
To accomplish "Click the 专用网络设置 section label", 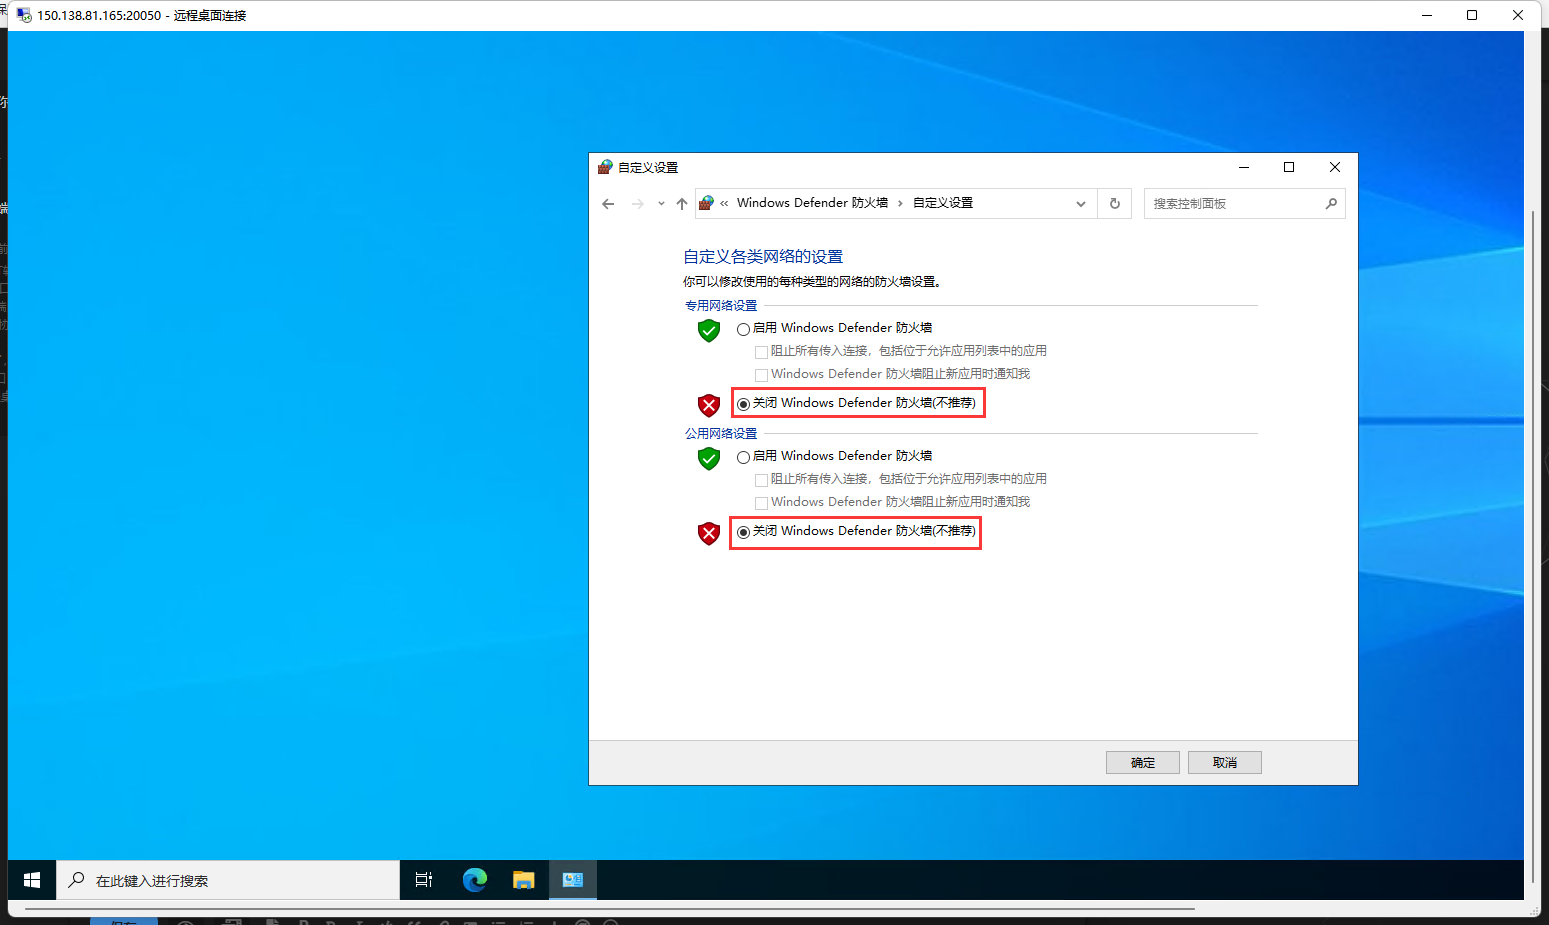I will [x=721, y=306].
